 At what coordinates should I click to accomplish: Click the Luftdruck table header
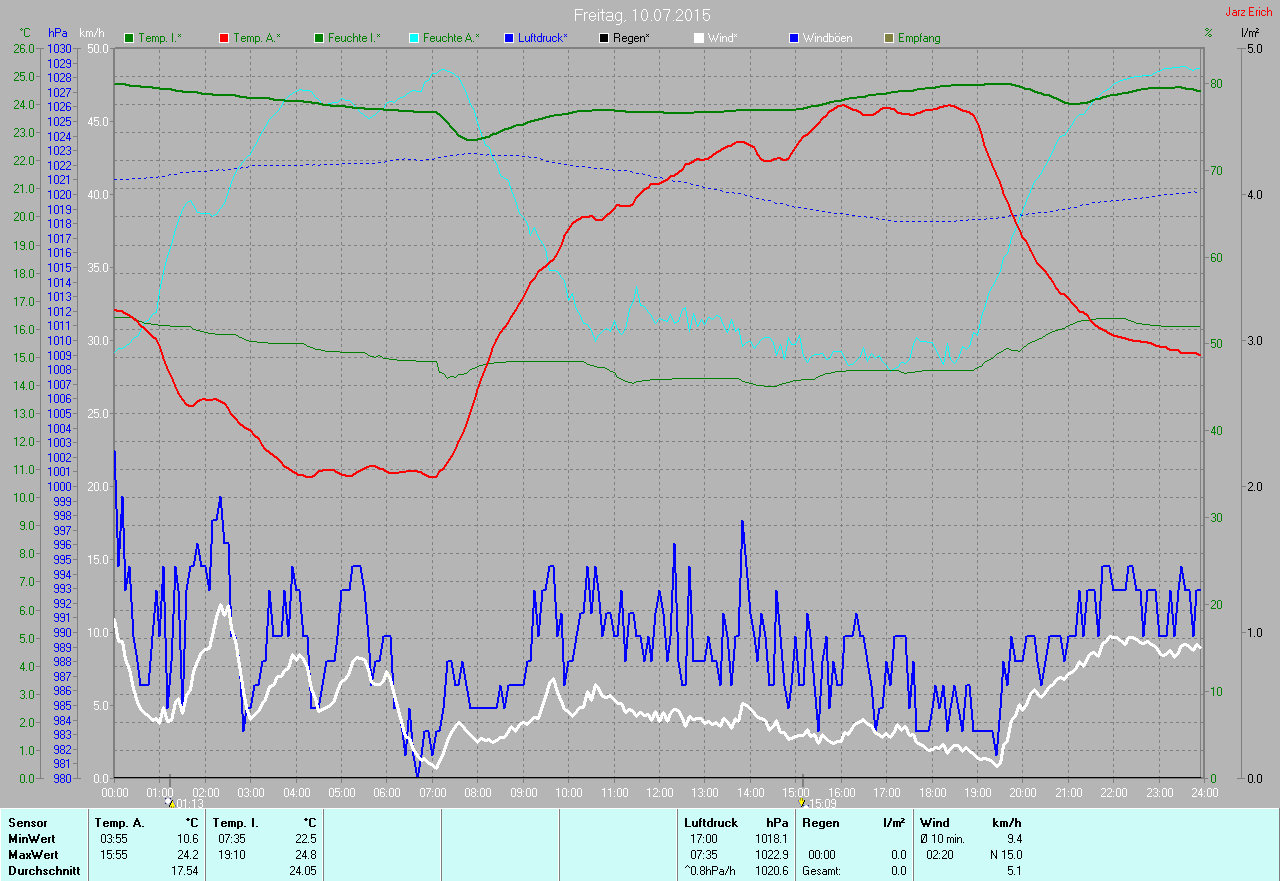711,823
